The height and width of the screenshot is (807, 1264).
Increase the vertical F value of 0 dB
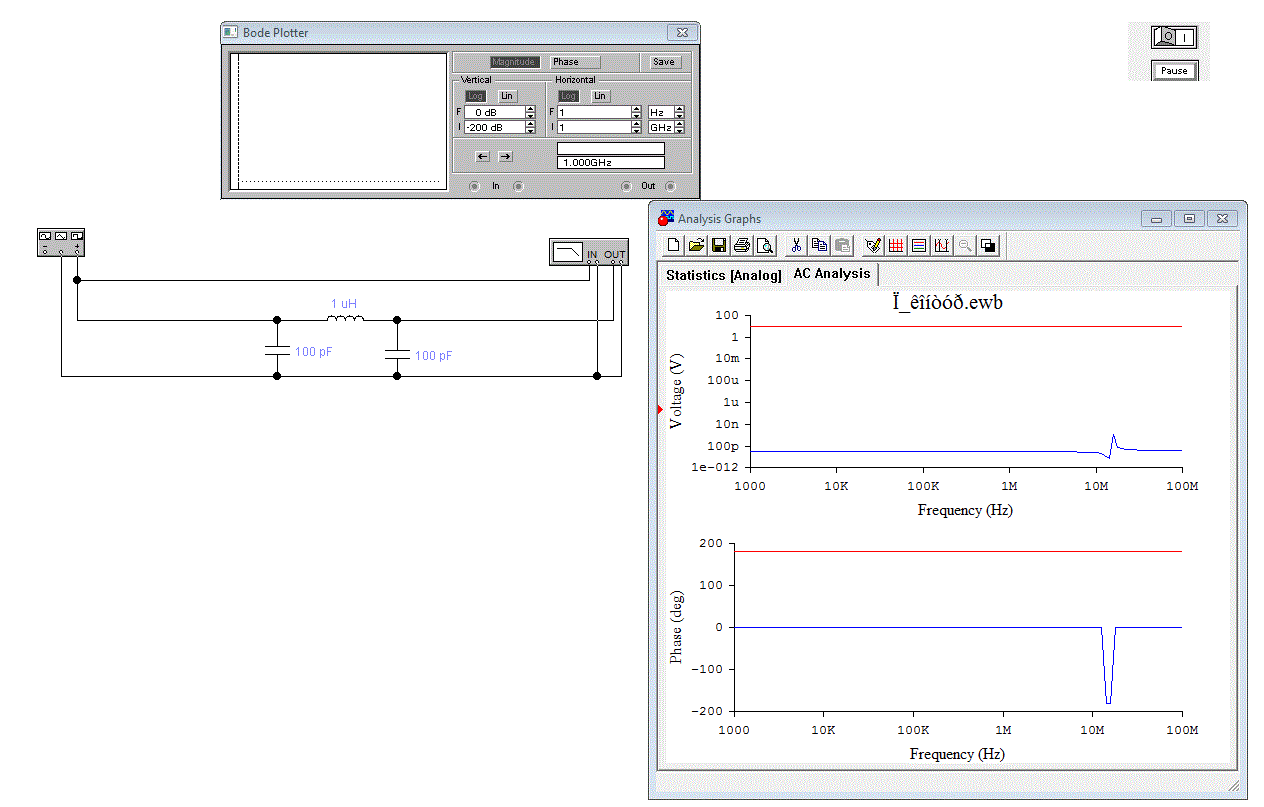530,109
